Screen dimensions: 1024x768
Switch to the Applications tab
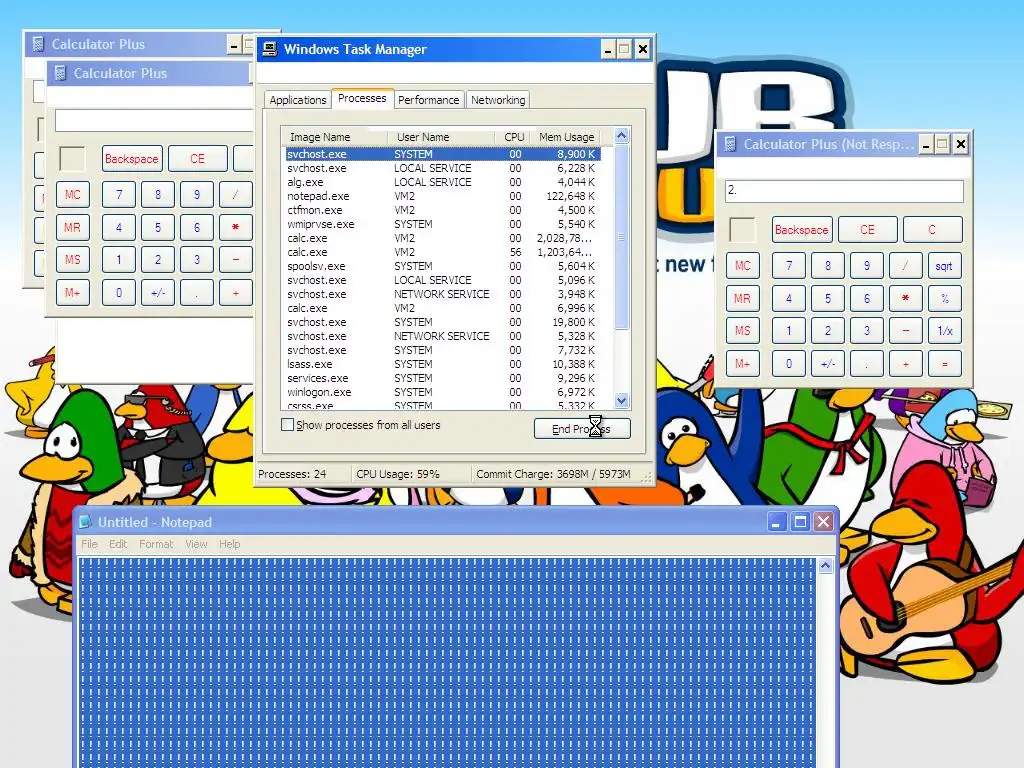pyautogui.click(x=298, y=100)
